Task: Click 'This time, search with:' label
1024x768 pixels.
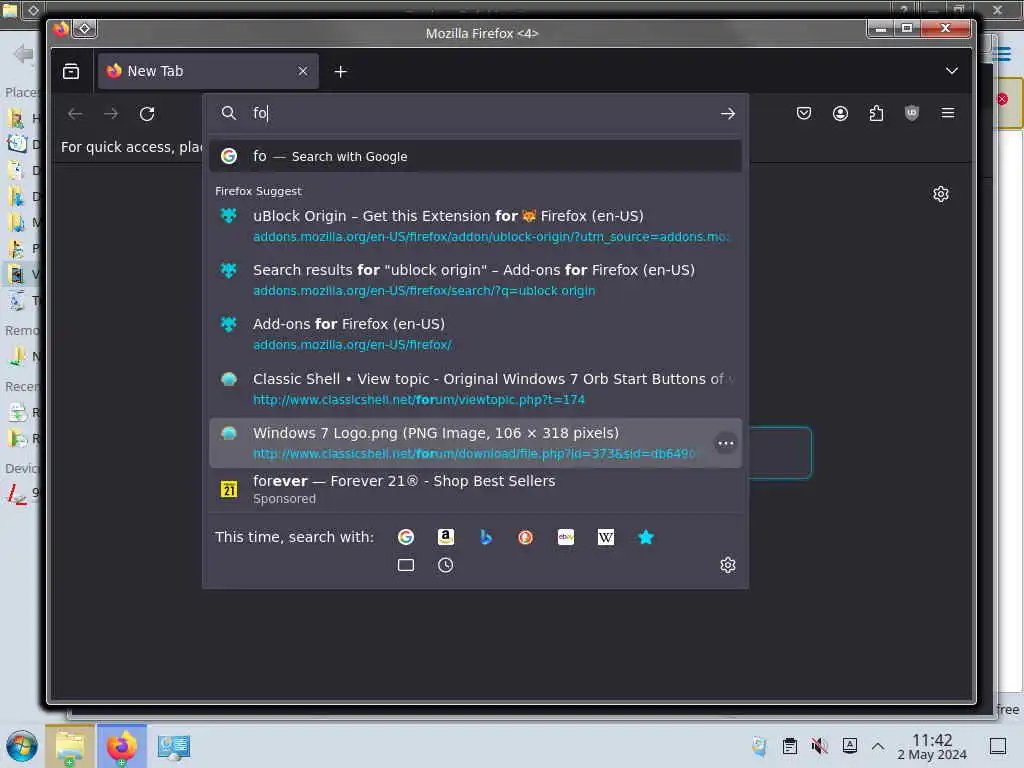Action: point(294,537)
